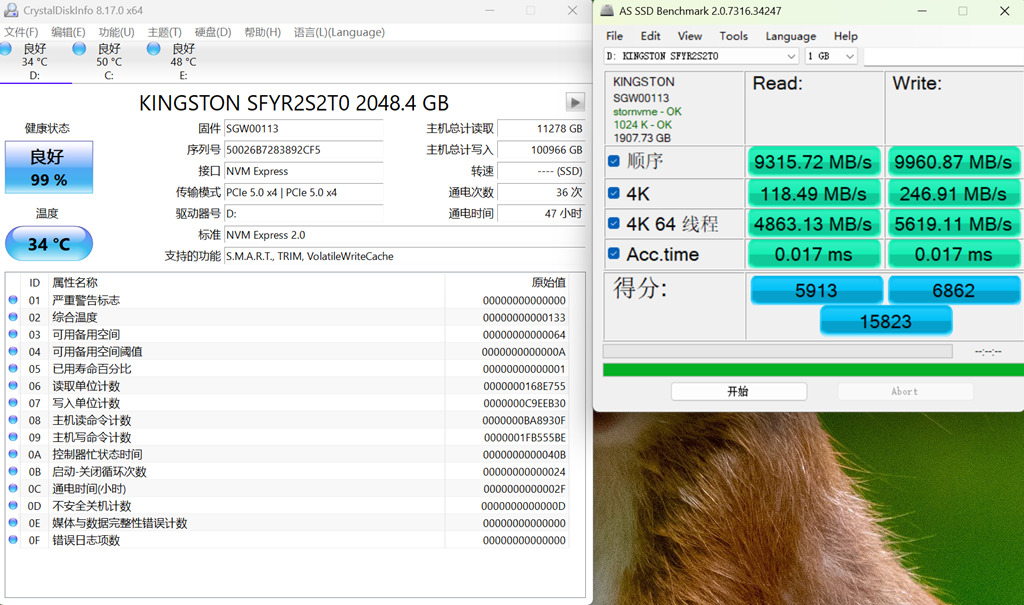
Task: Open the 1 GB test size dropdown
Action: click(831, 56)
